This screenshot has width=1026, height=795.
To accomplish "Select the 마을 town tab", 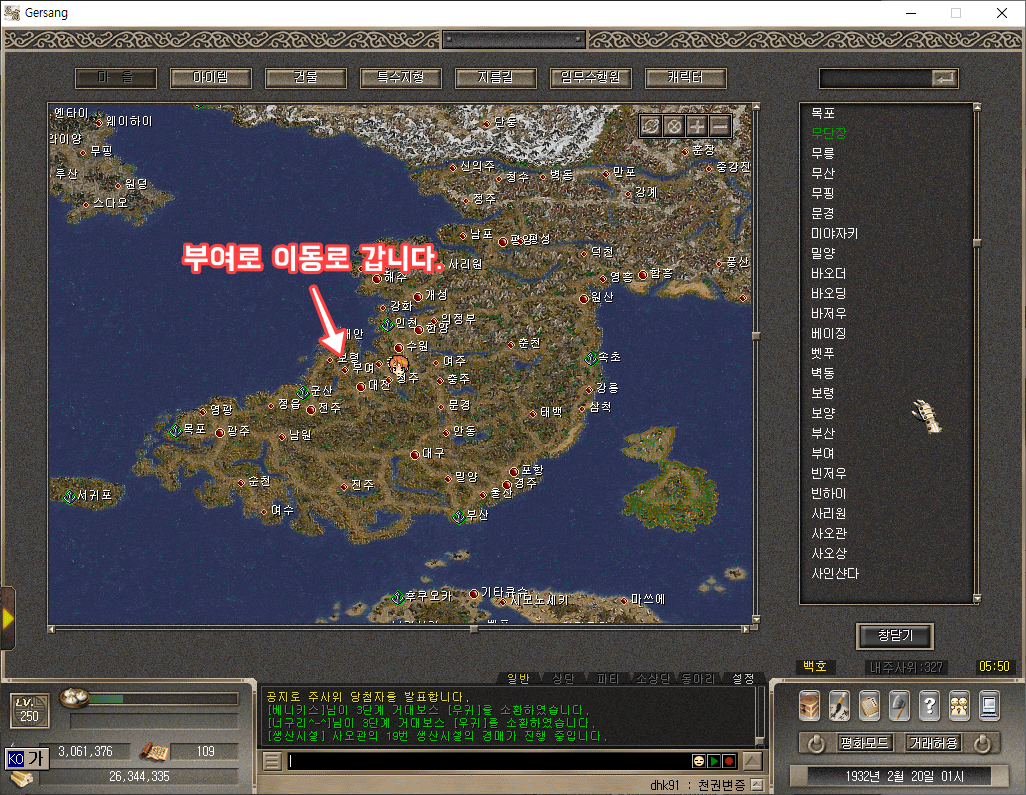I will coord(116,78).
